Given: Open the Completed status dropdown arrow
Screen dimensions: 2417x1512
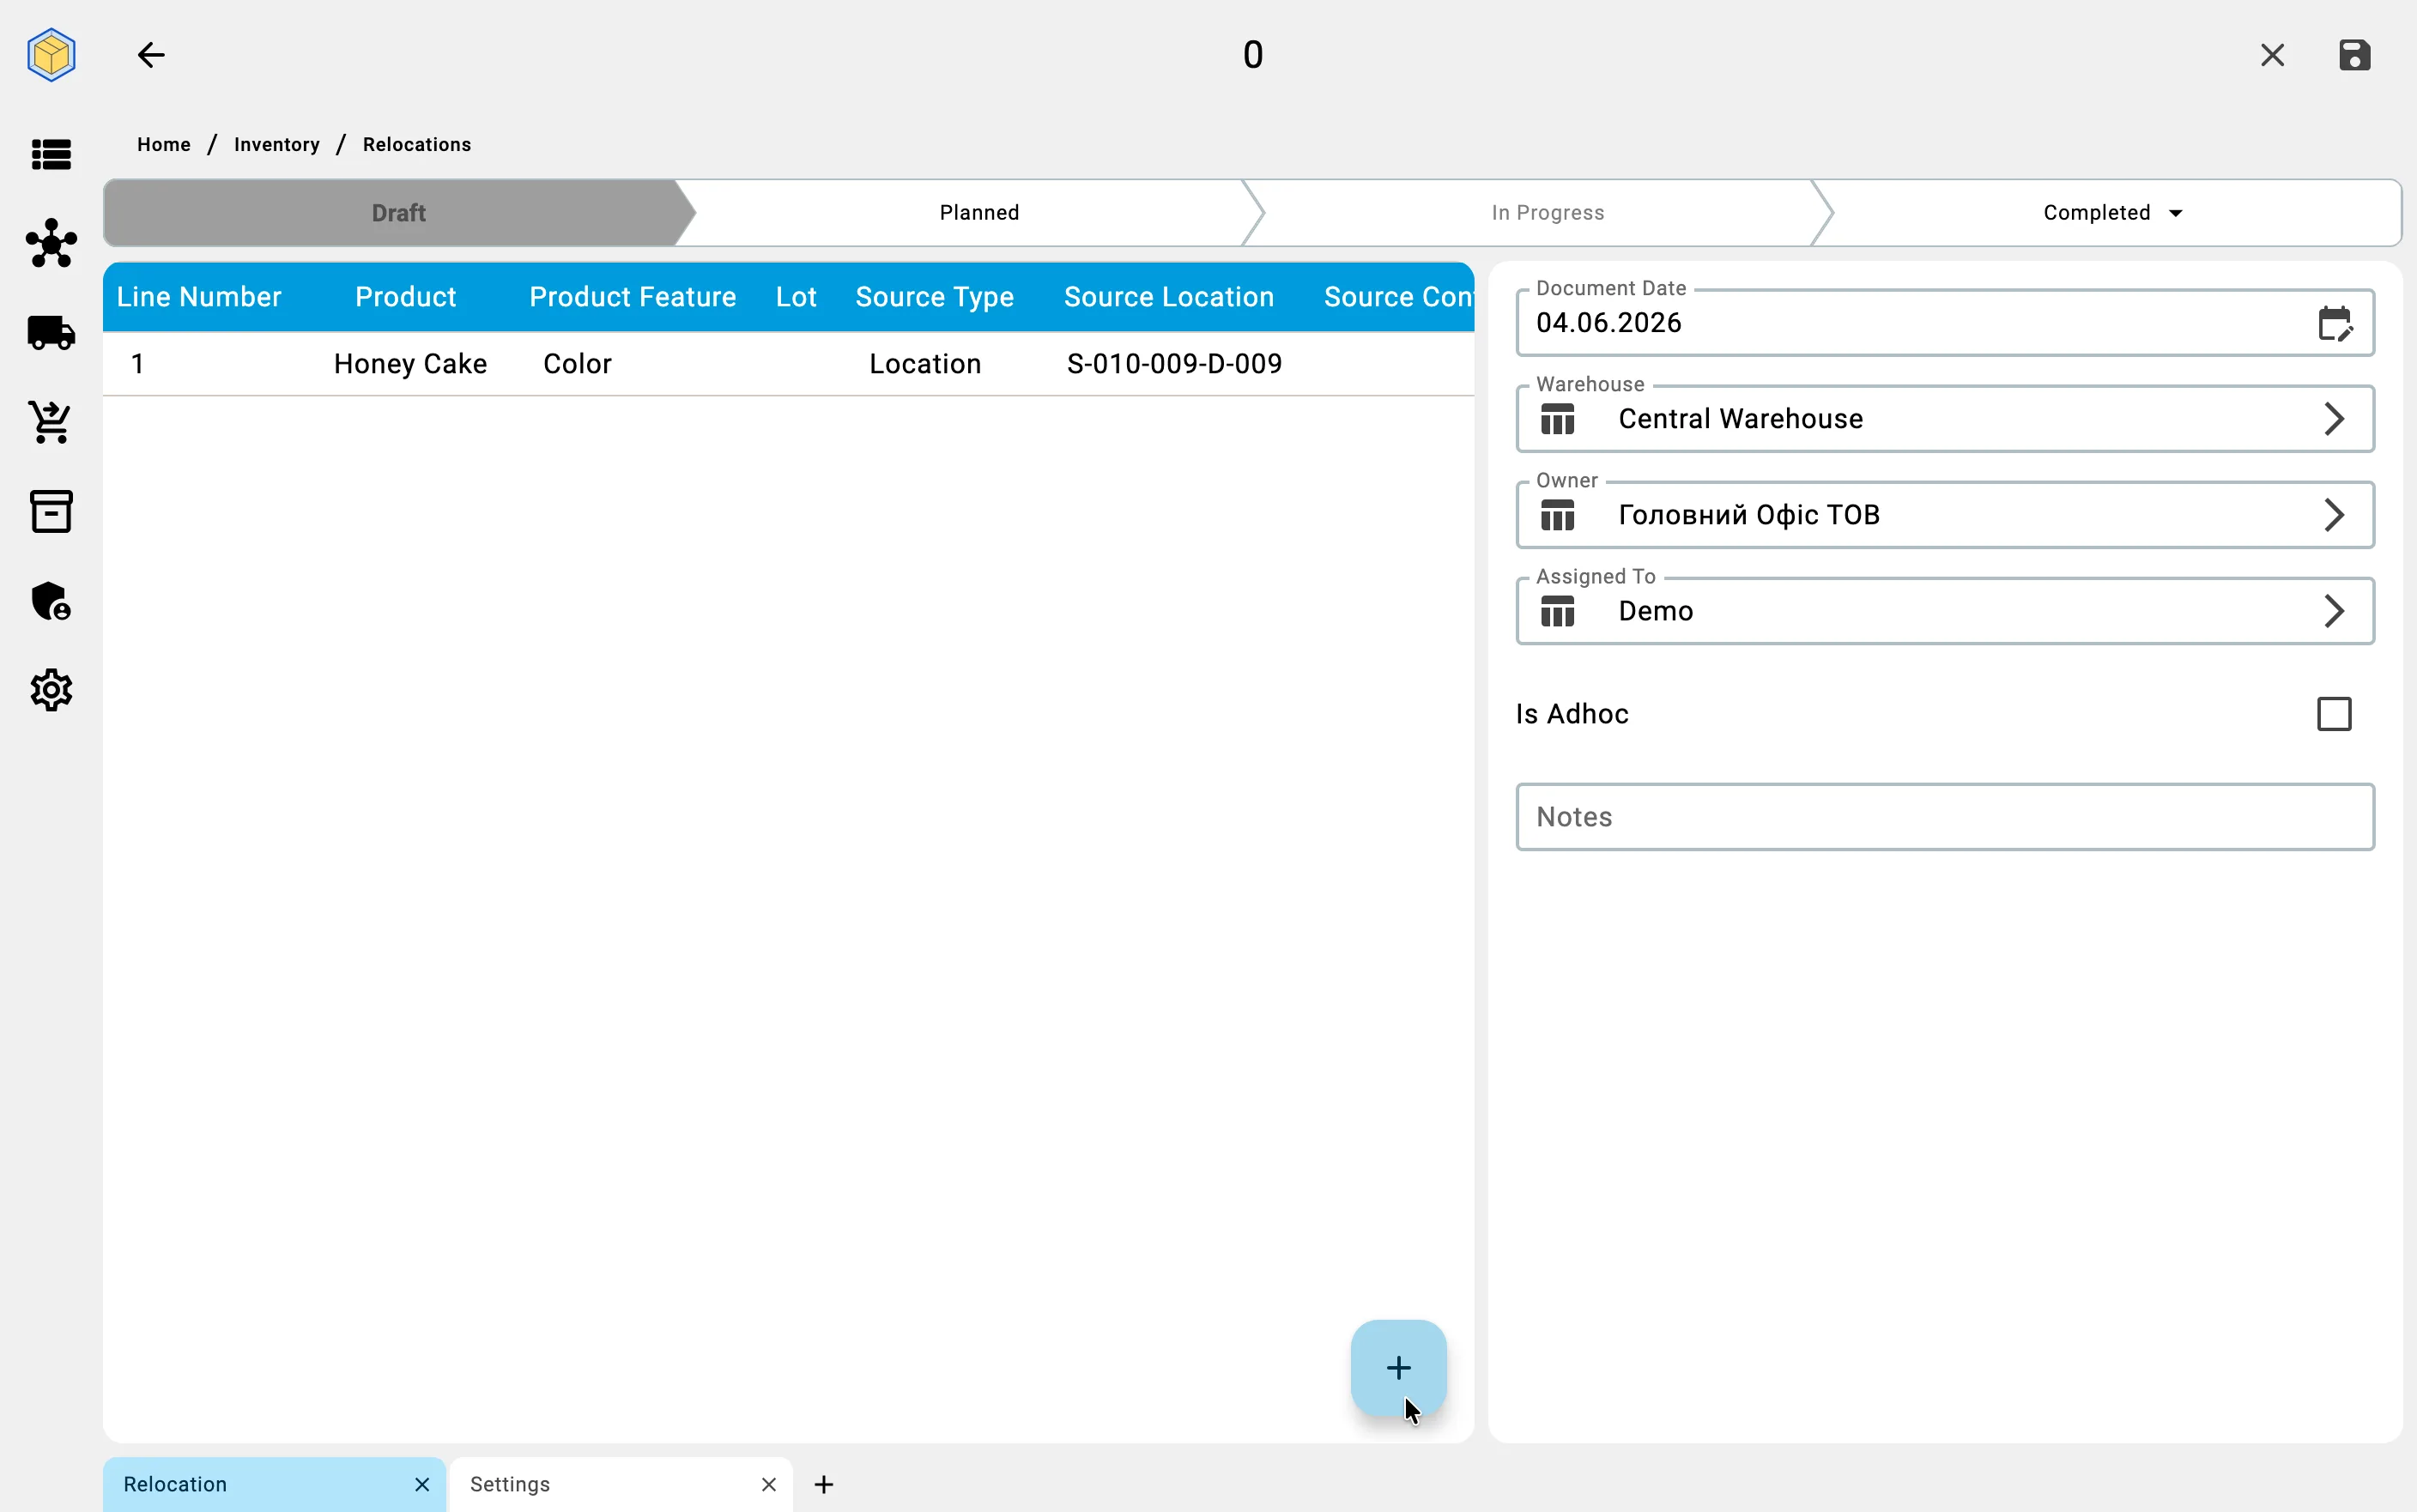Looking at the screenshot, I should point(2175,213).
